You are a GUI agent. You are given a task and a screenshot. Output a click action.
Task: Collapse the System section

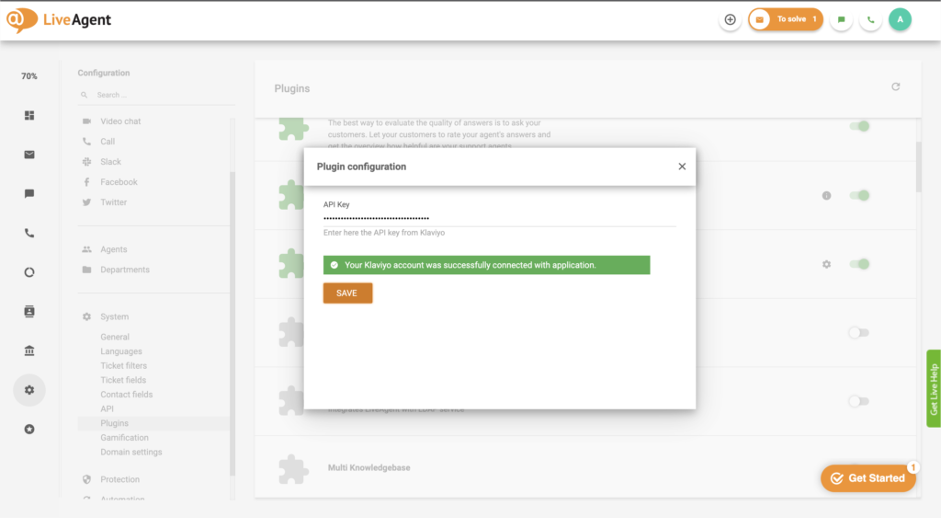(114, 316)
